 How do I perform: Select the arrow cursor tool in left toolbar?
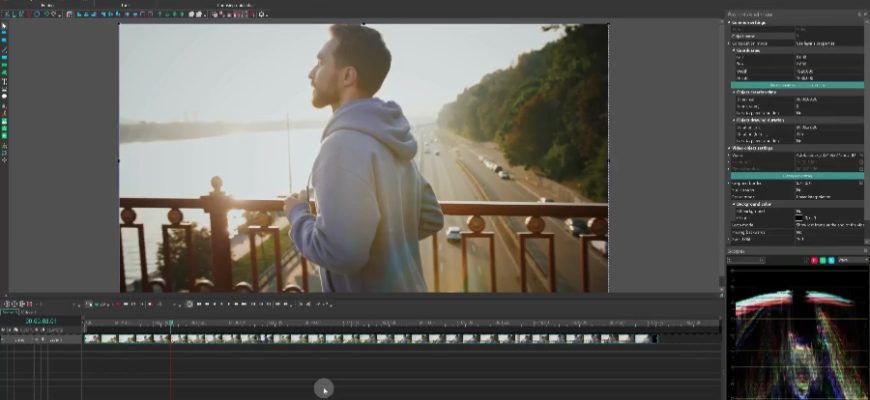click(4, 26)
